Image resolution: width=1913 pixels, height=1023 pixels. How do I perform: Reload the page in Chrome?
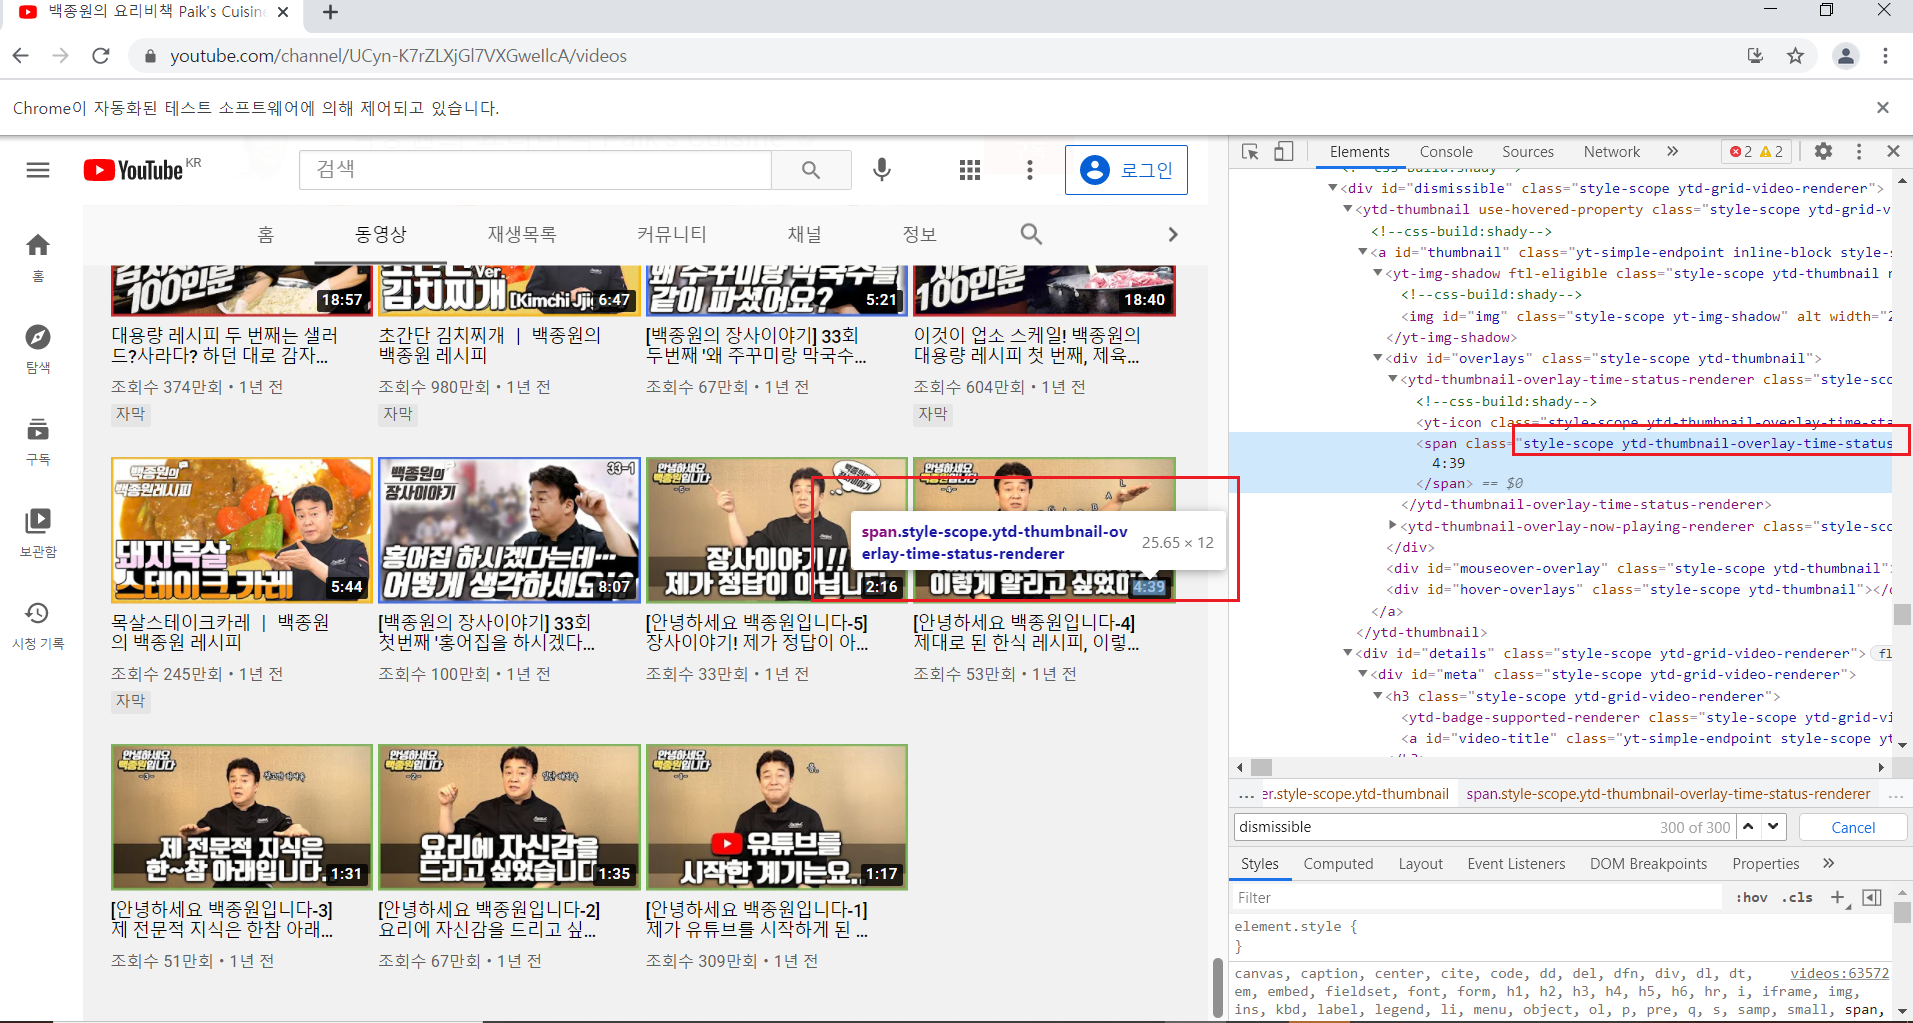(100, 56)
